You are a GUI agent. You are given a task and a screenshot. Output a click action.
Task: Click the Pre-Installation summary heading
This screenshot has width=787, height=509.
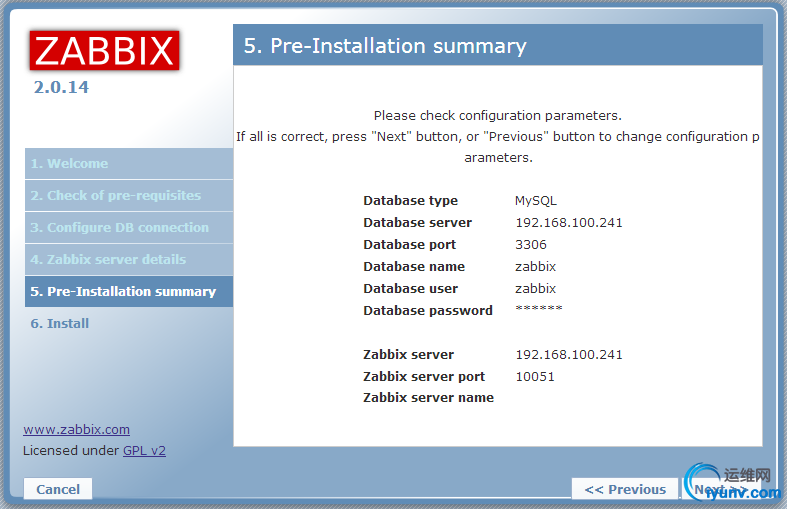click(385, 46)
